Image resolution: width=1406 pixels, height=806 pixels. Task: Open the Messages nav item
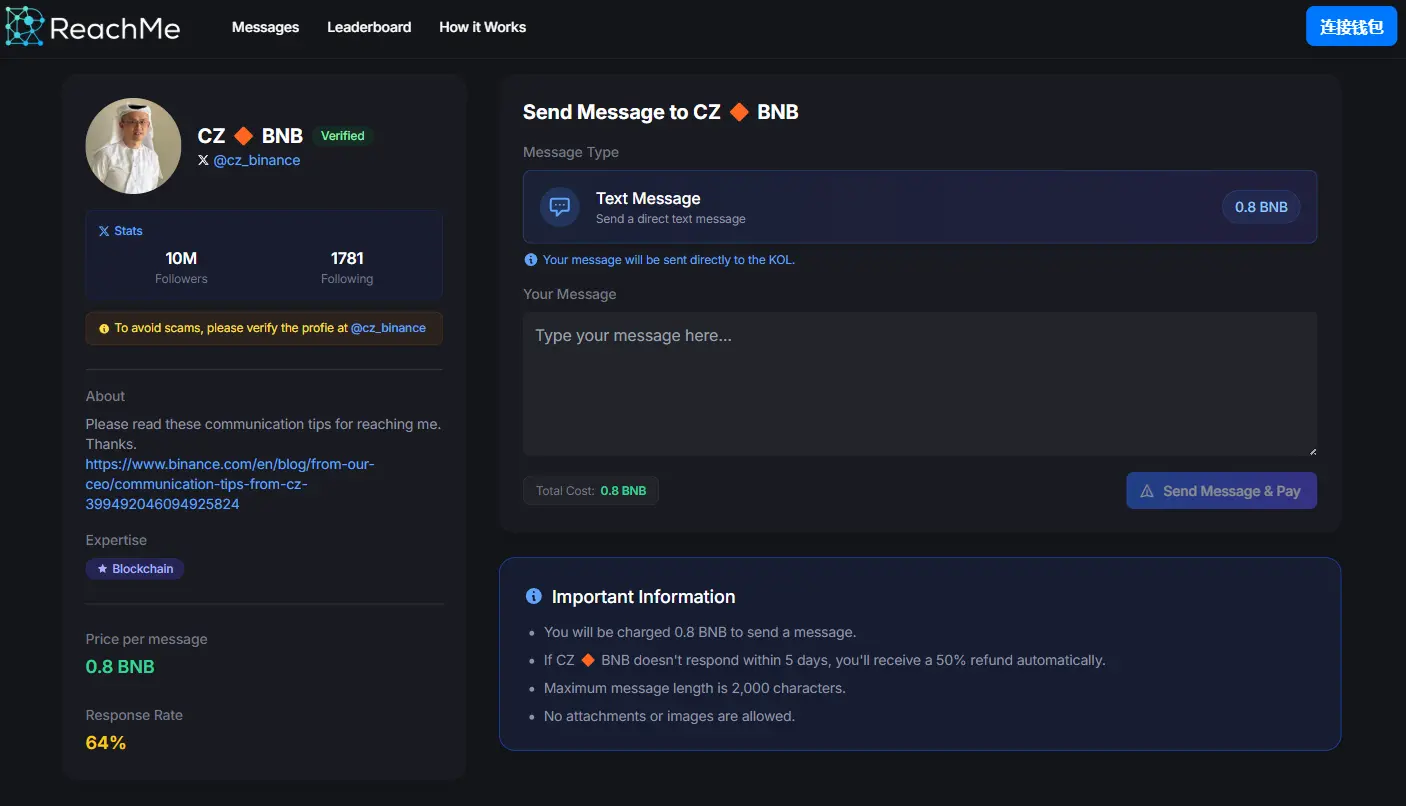[265, 27]
